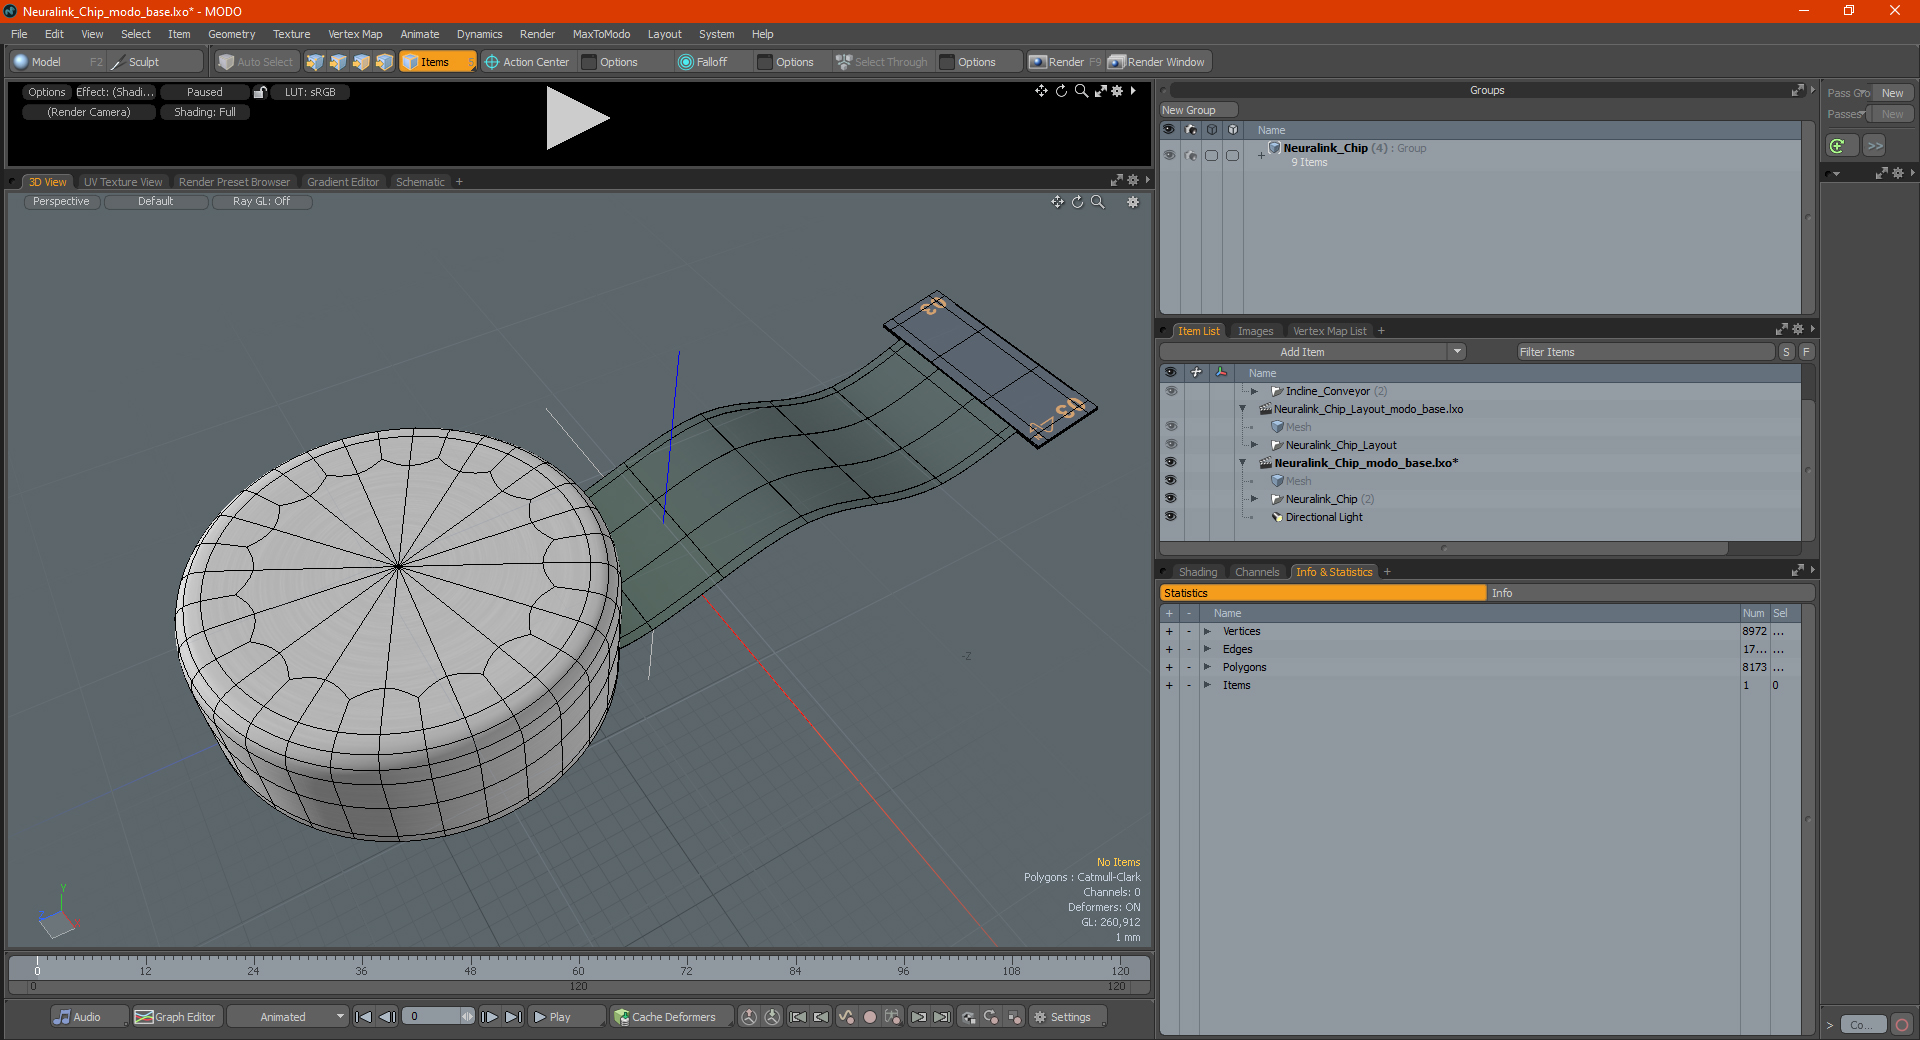Click New Group button
The width and height of the screenshot is (1920, 1040).
(1199, 110)
